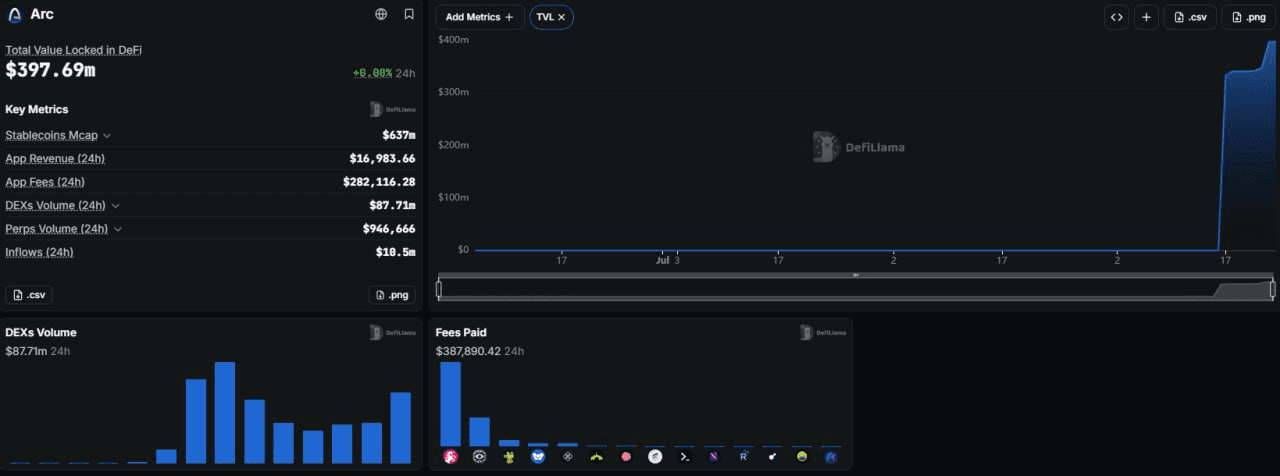
Task: Click the timeline range slider track
Action: click(855, 289)
